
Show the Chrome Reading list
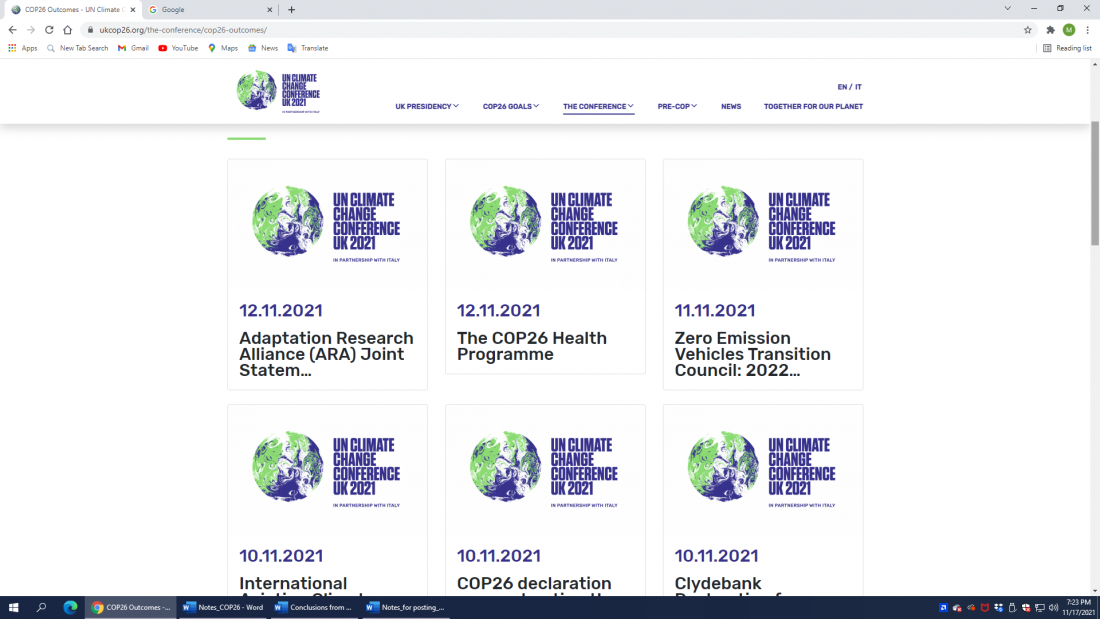click(x=1067, y=48)
